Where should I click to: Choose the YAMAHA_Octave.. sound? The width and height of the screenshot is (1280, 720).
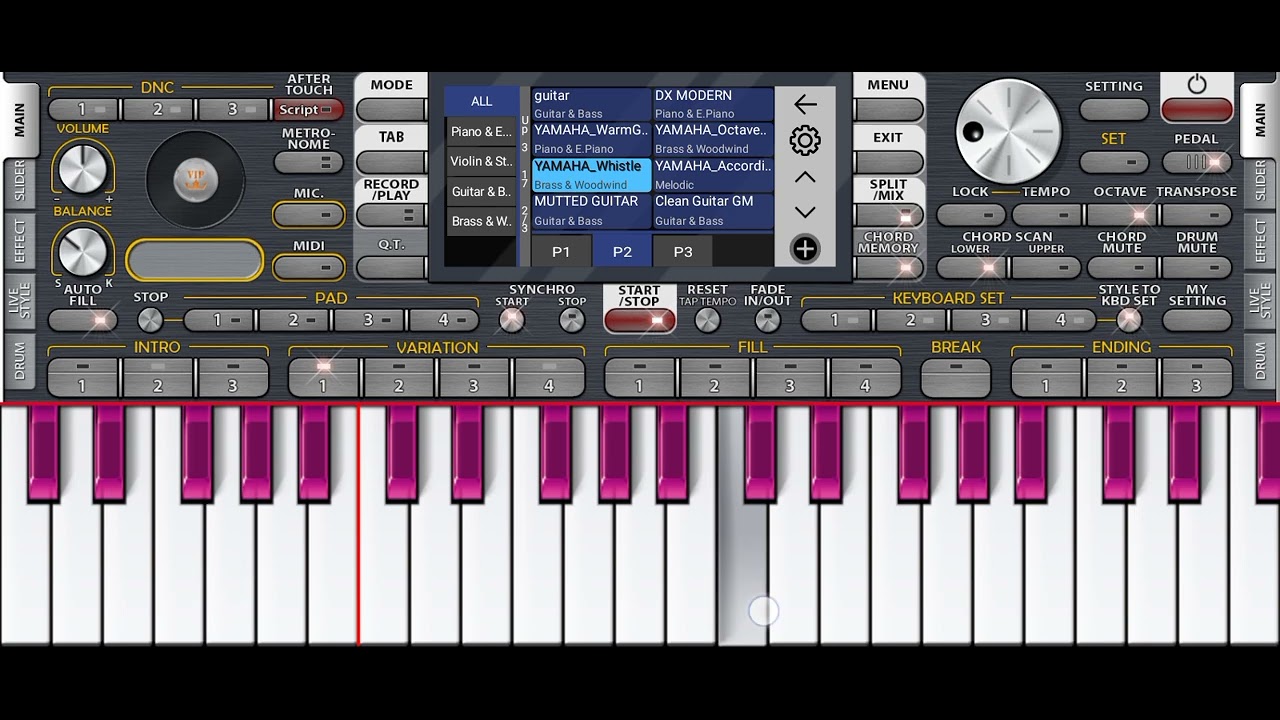tap(713, 139)
